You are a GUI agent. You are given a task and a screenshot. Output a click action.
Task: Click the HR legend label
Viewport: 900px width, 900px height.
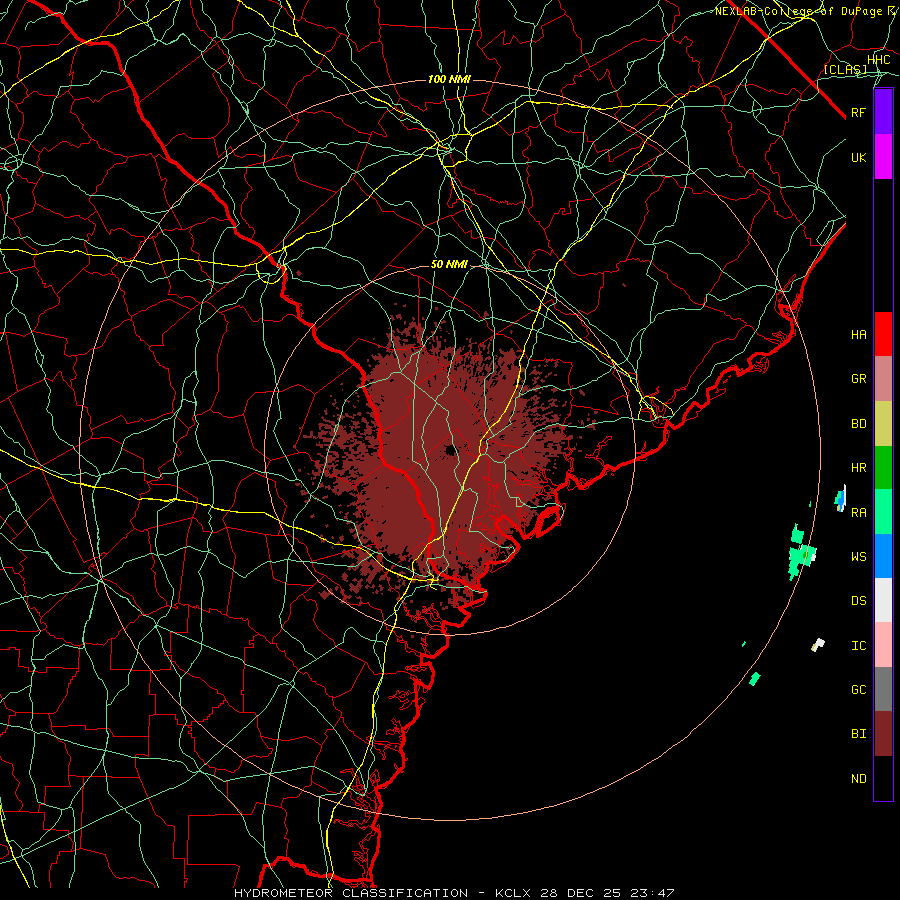pos(858,468)
